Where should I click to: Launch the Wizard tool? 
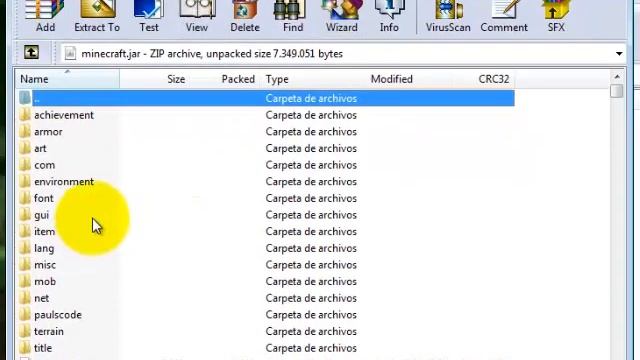342,16
